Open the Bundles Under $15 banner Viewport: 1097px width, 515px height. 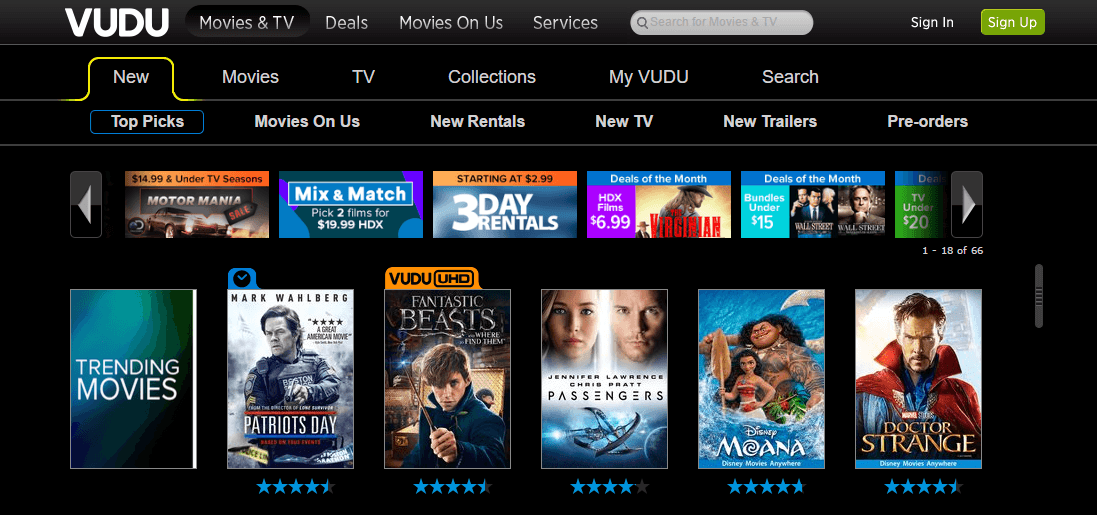(x=812, y=204)
